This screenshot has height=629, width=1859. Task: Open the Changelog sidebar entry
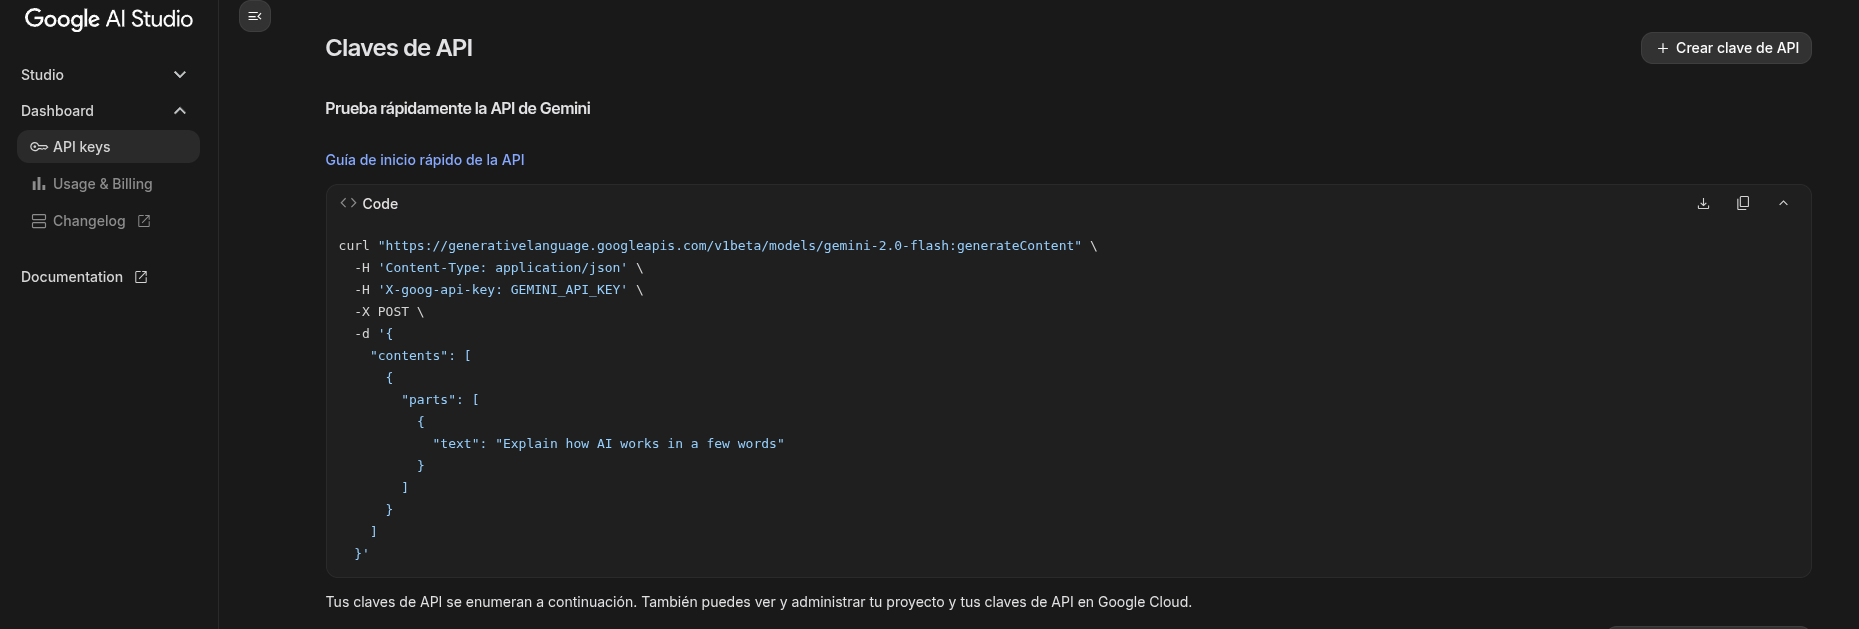point(89,221)
